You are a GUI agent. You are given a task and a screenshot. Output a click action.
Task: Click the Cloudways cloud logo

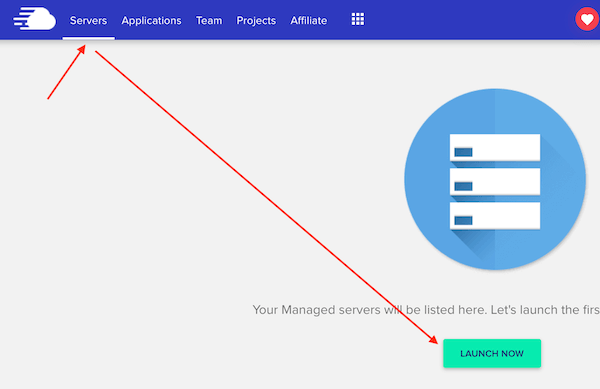34,18
